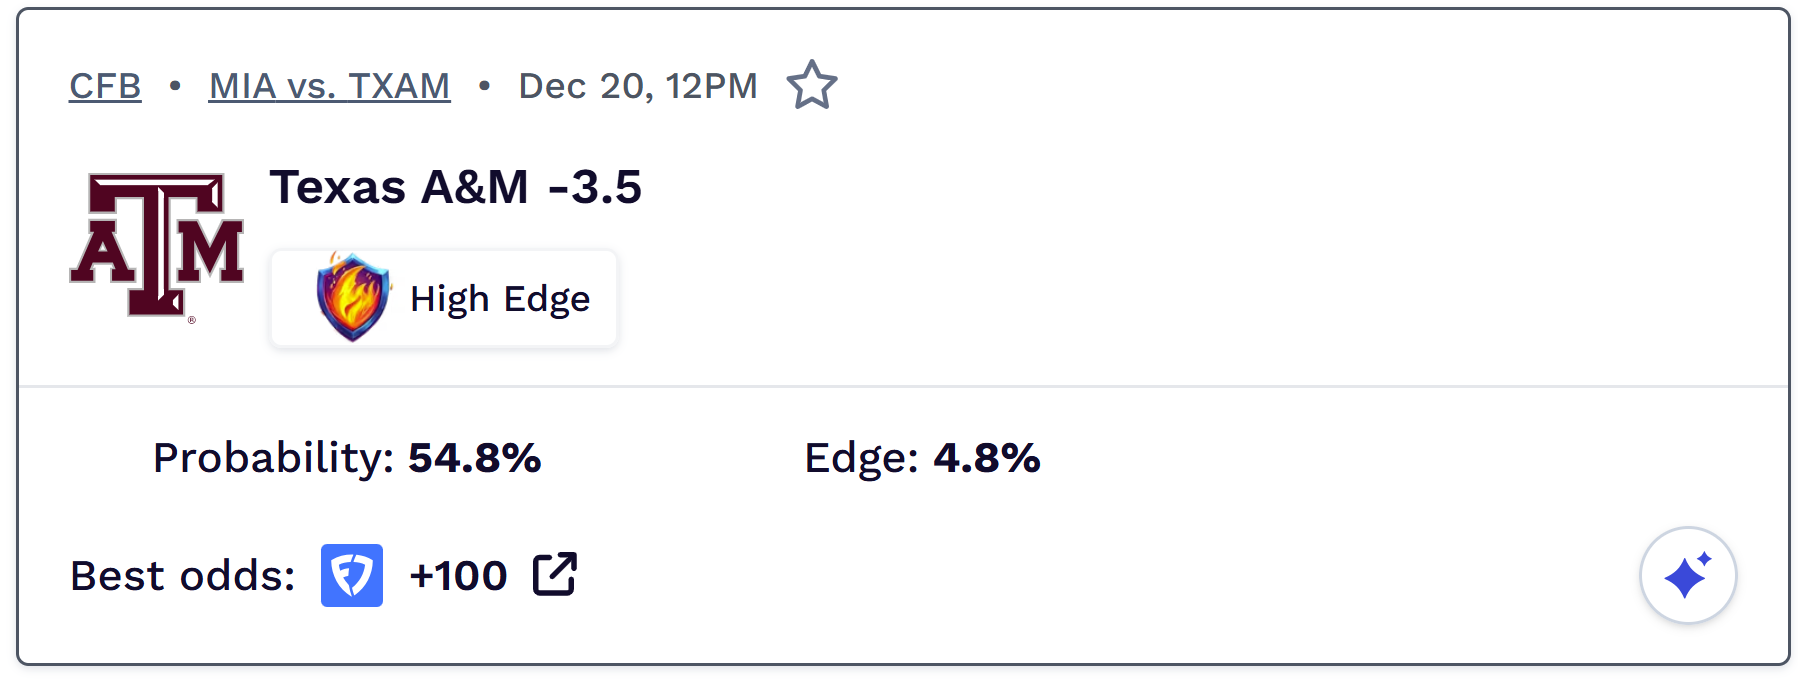1798x680 pixels.
Task: Click the Texas A&M team logo
Action: (x=157, y=245)
